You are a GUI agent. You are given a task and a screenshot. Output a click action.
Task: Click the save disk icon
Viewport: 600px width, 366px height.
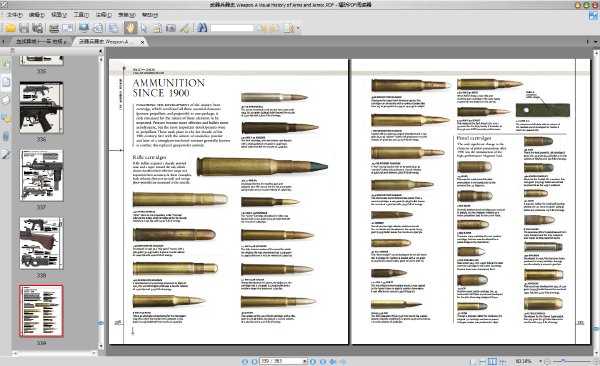click(24, 28)
